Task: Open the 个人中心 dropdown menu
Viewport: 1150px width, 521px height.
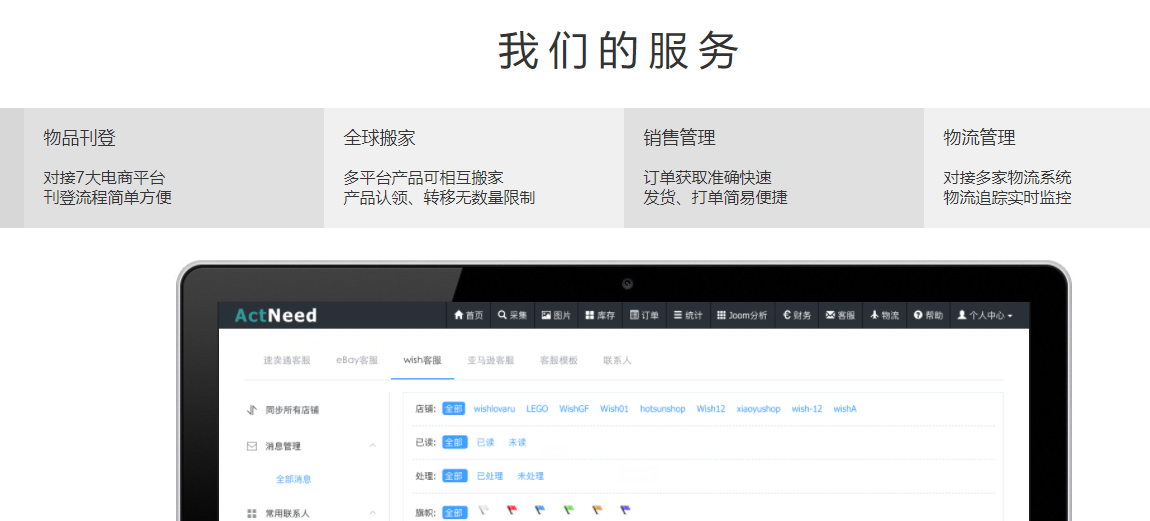Action: pos(985,315)
